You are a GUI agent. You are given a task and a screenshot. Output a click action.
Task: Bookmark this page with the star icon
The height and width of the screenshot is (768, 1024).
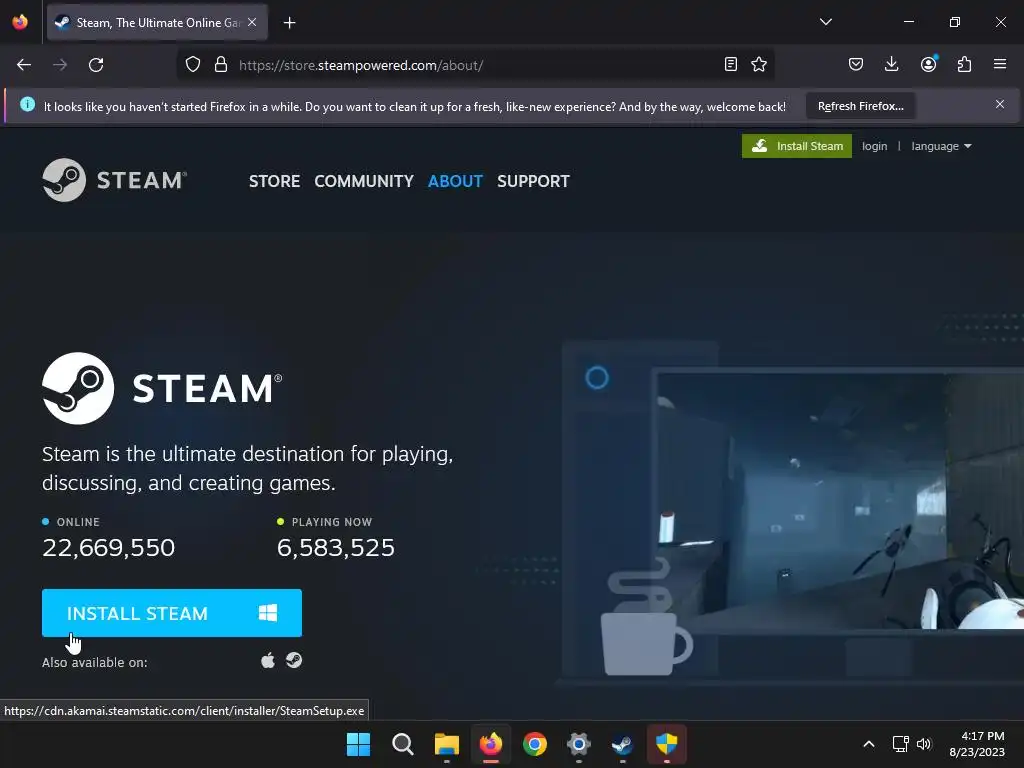[759, 64]
